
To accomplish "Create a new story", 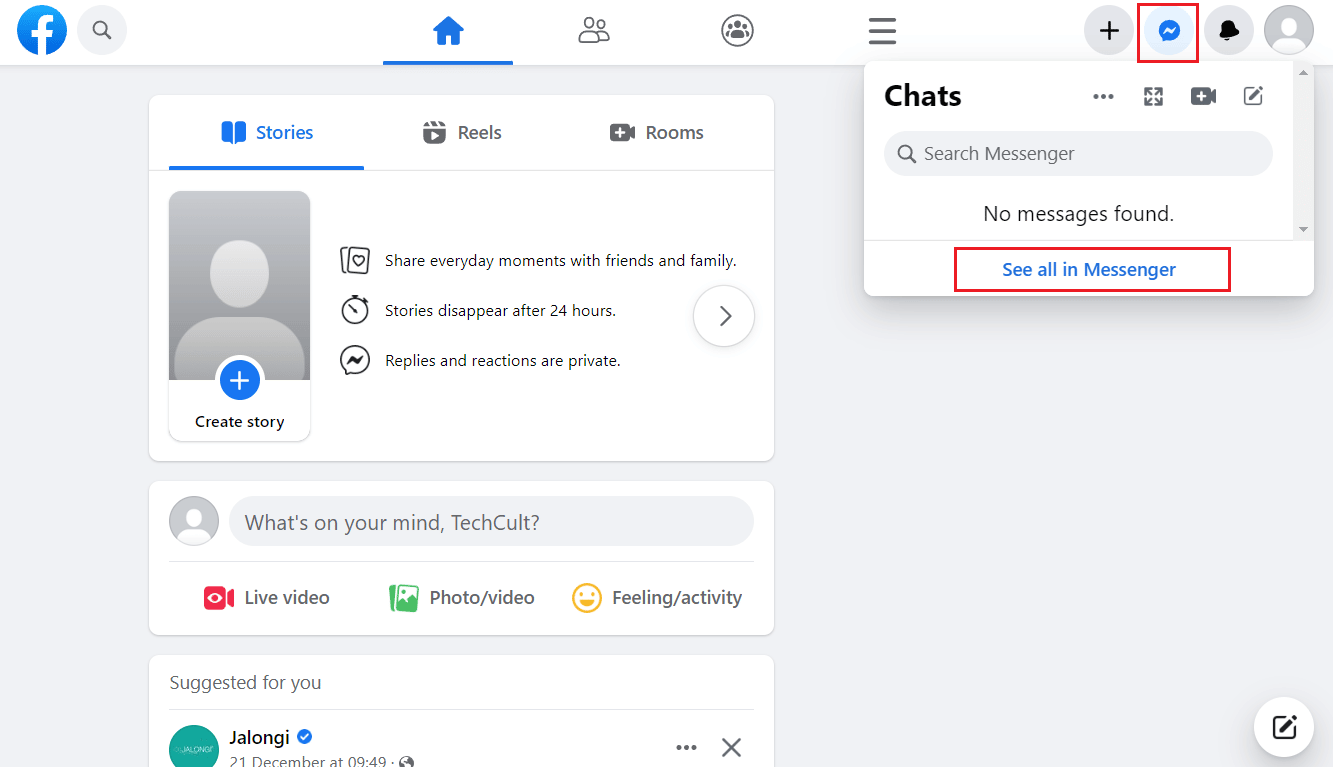I will pyautogui.click(x=239, y=380).
